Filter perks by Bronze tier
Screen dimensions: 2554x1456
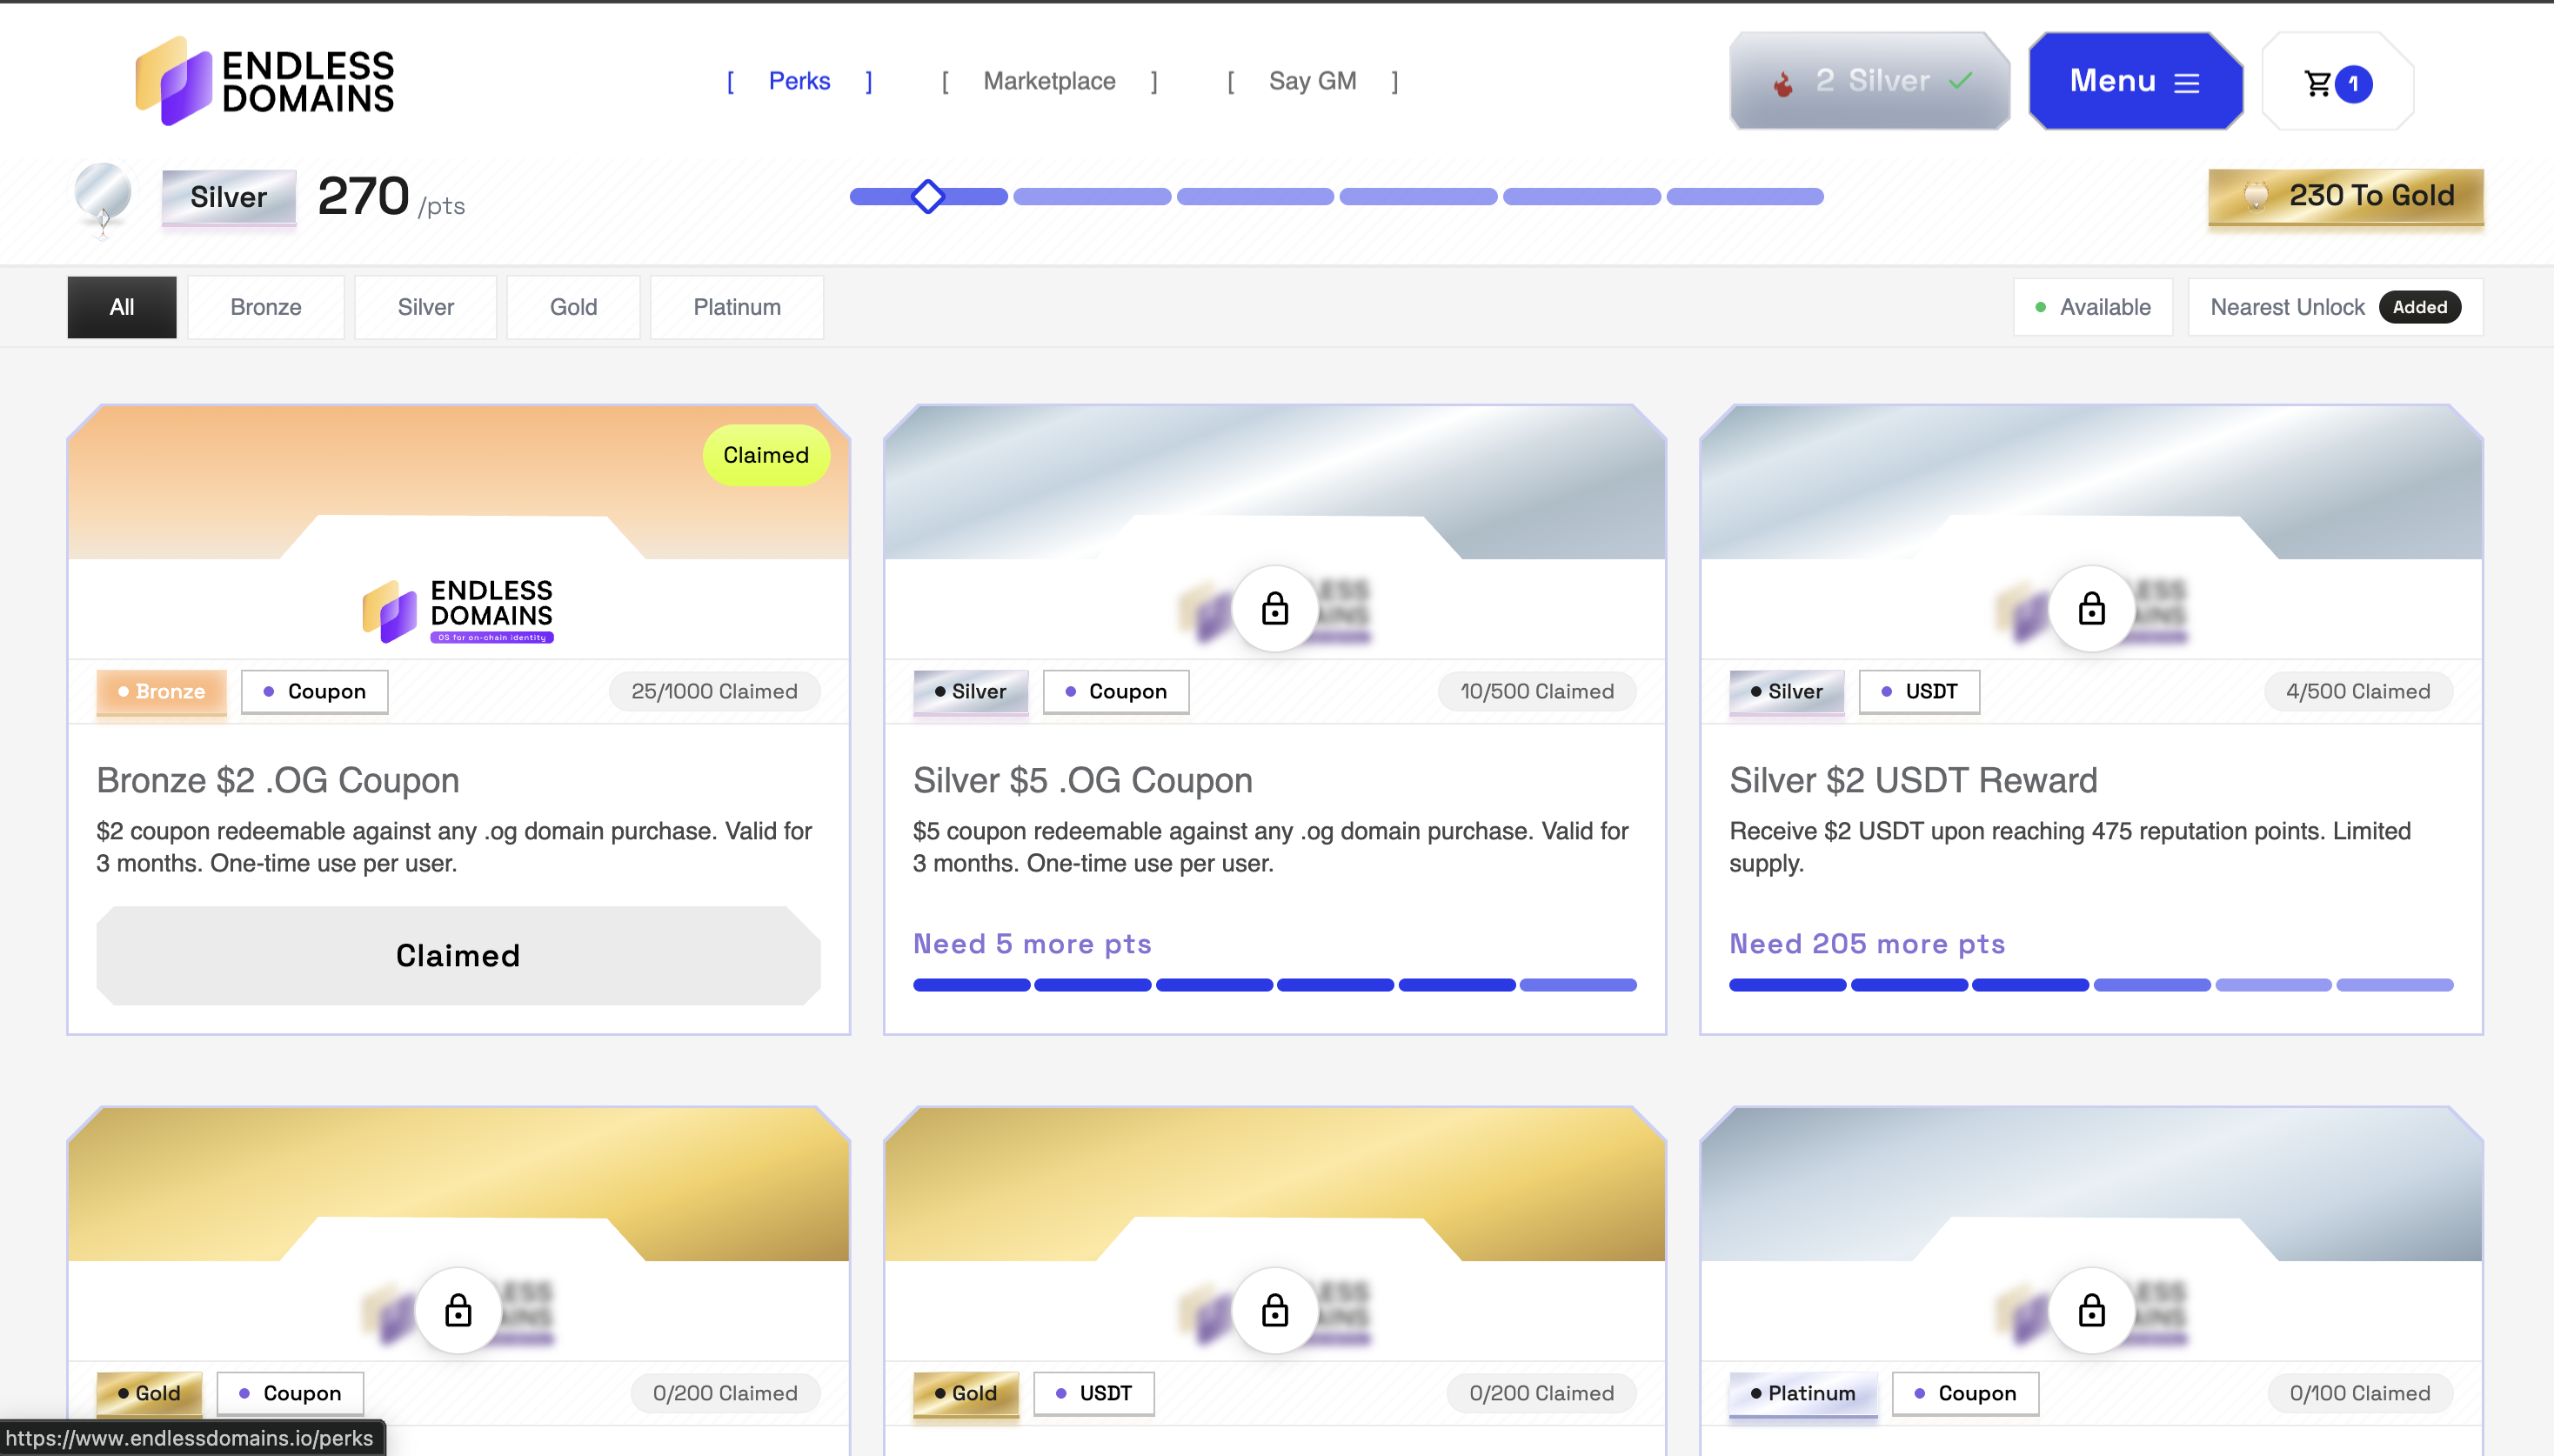[266, 307]
